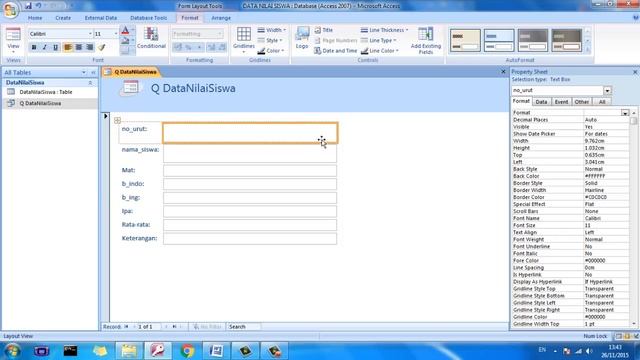The image size is (640, 360).
Task: Insert a Title control
Action: coord(324,30)
